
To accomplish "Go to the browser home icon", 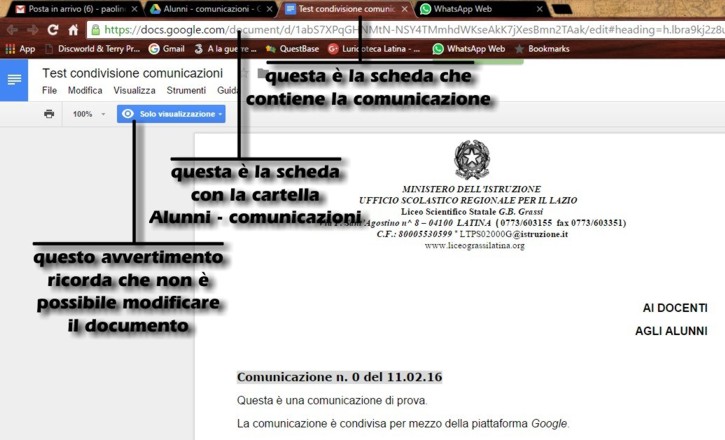I will 73,30.
